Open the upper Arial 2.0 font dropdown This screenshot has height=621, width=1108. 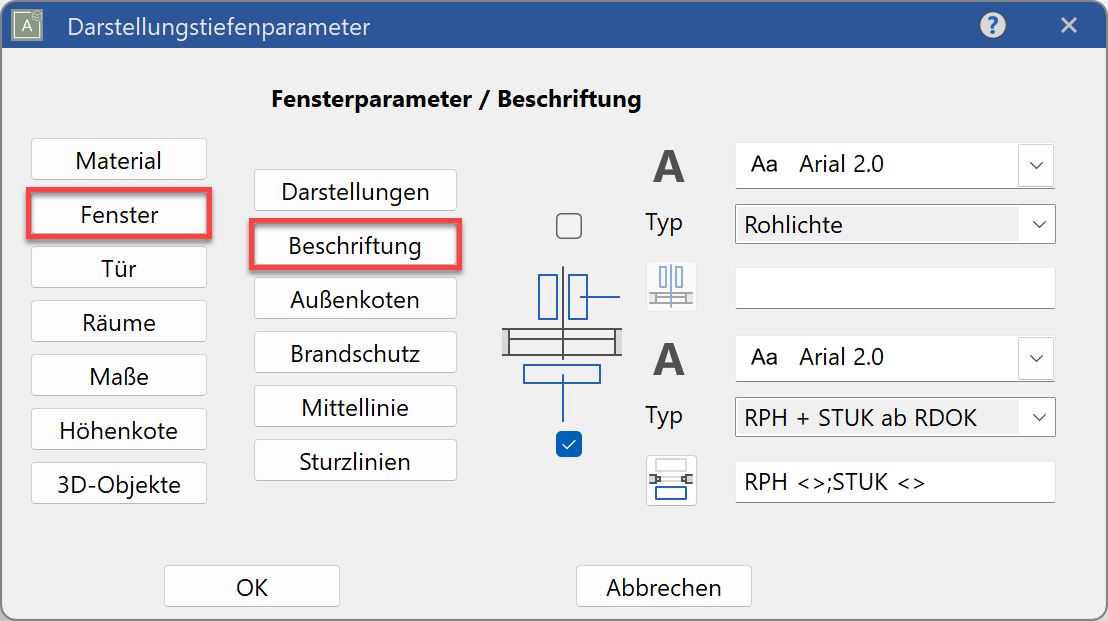[1038, 165]
